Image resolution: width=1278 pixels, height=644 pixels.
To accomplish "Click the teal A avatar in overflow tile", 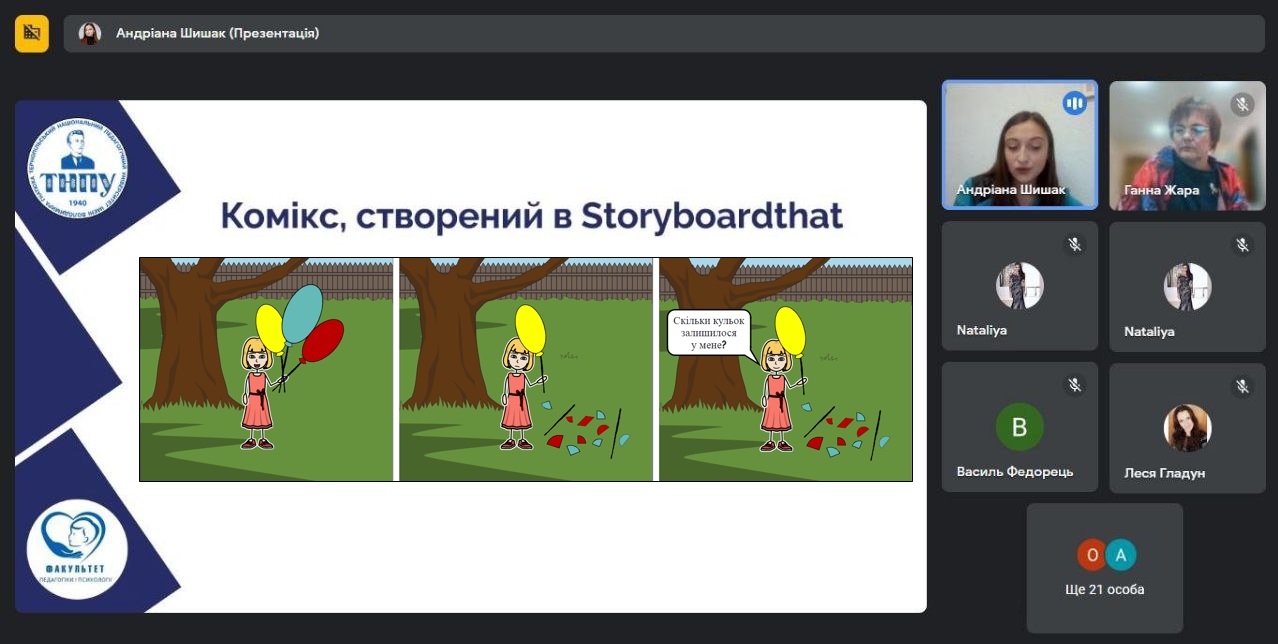I will pos(1121,554).
